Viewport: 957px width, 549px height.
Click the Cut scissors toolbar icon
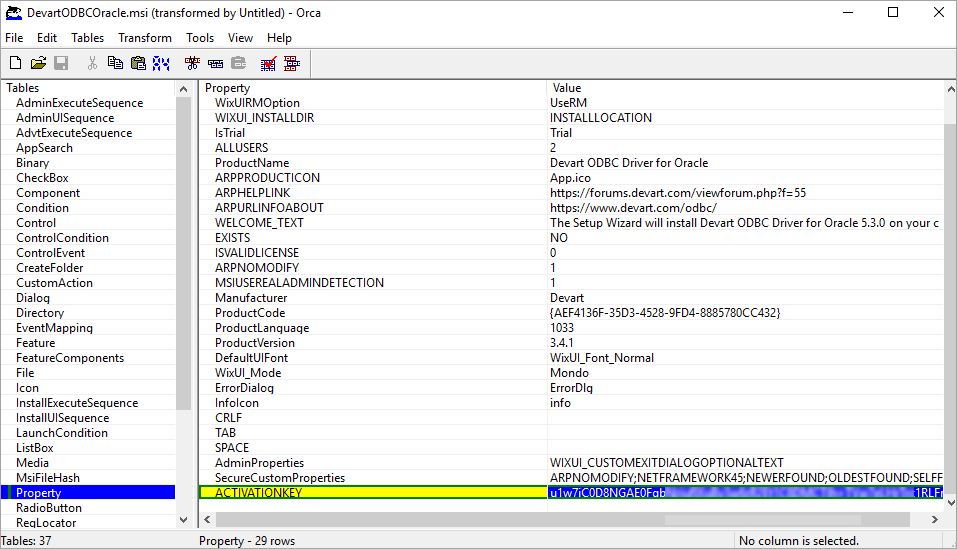[x=93, y=63]
